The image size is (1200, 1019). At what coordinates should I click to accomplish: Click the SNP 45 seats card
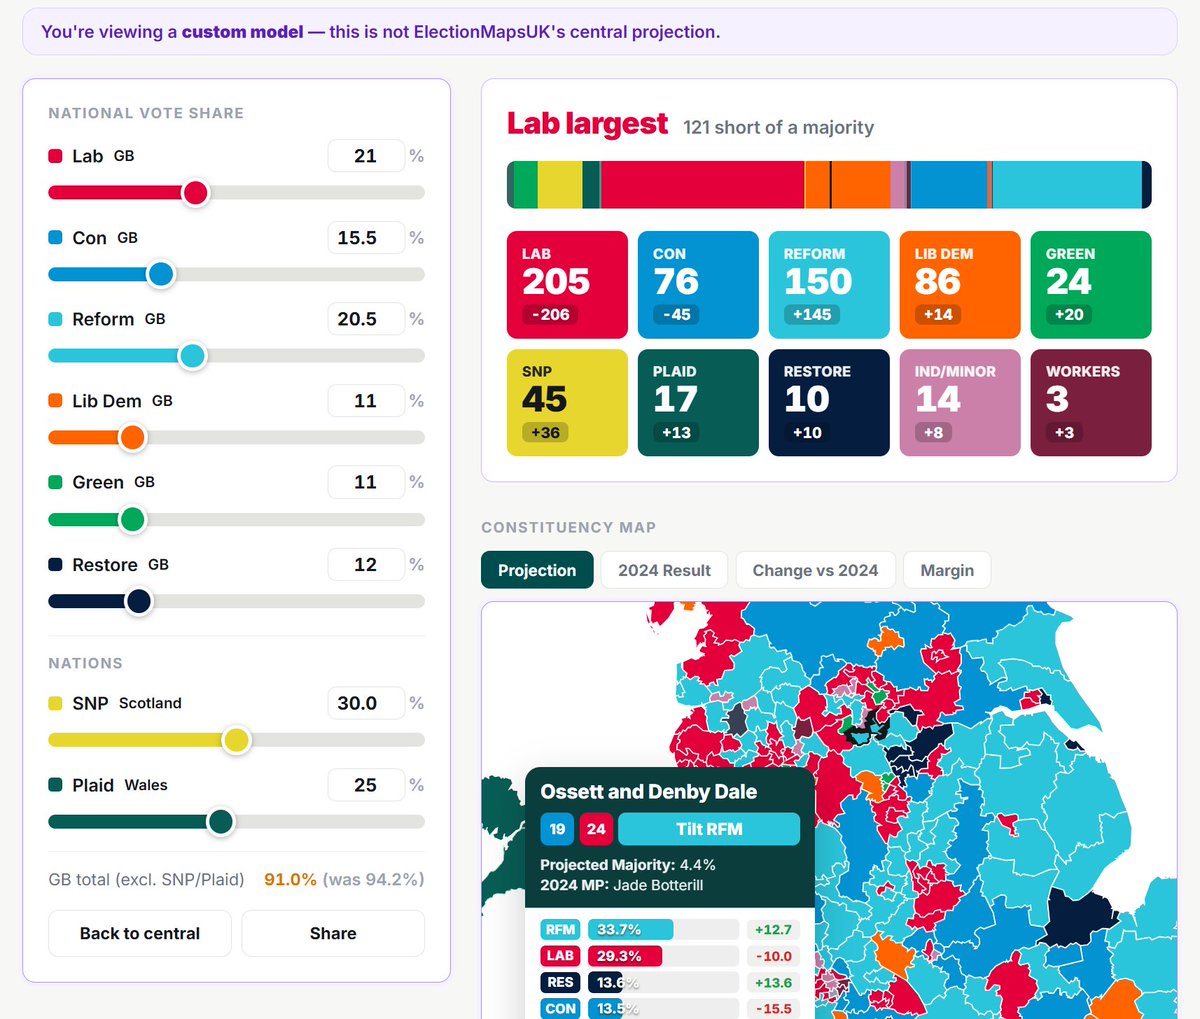[x=567, y=402]
